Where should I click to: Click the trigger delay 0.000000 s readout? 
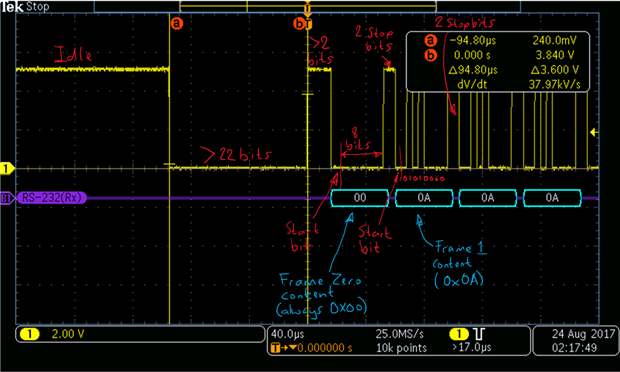(x=324, y=348)
